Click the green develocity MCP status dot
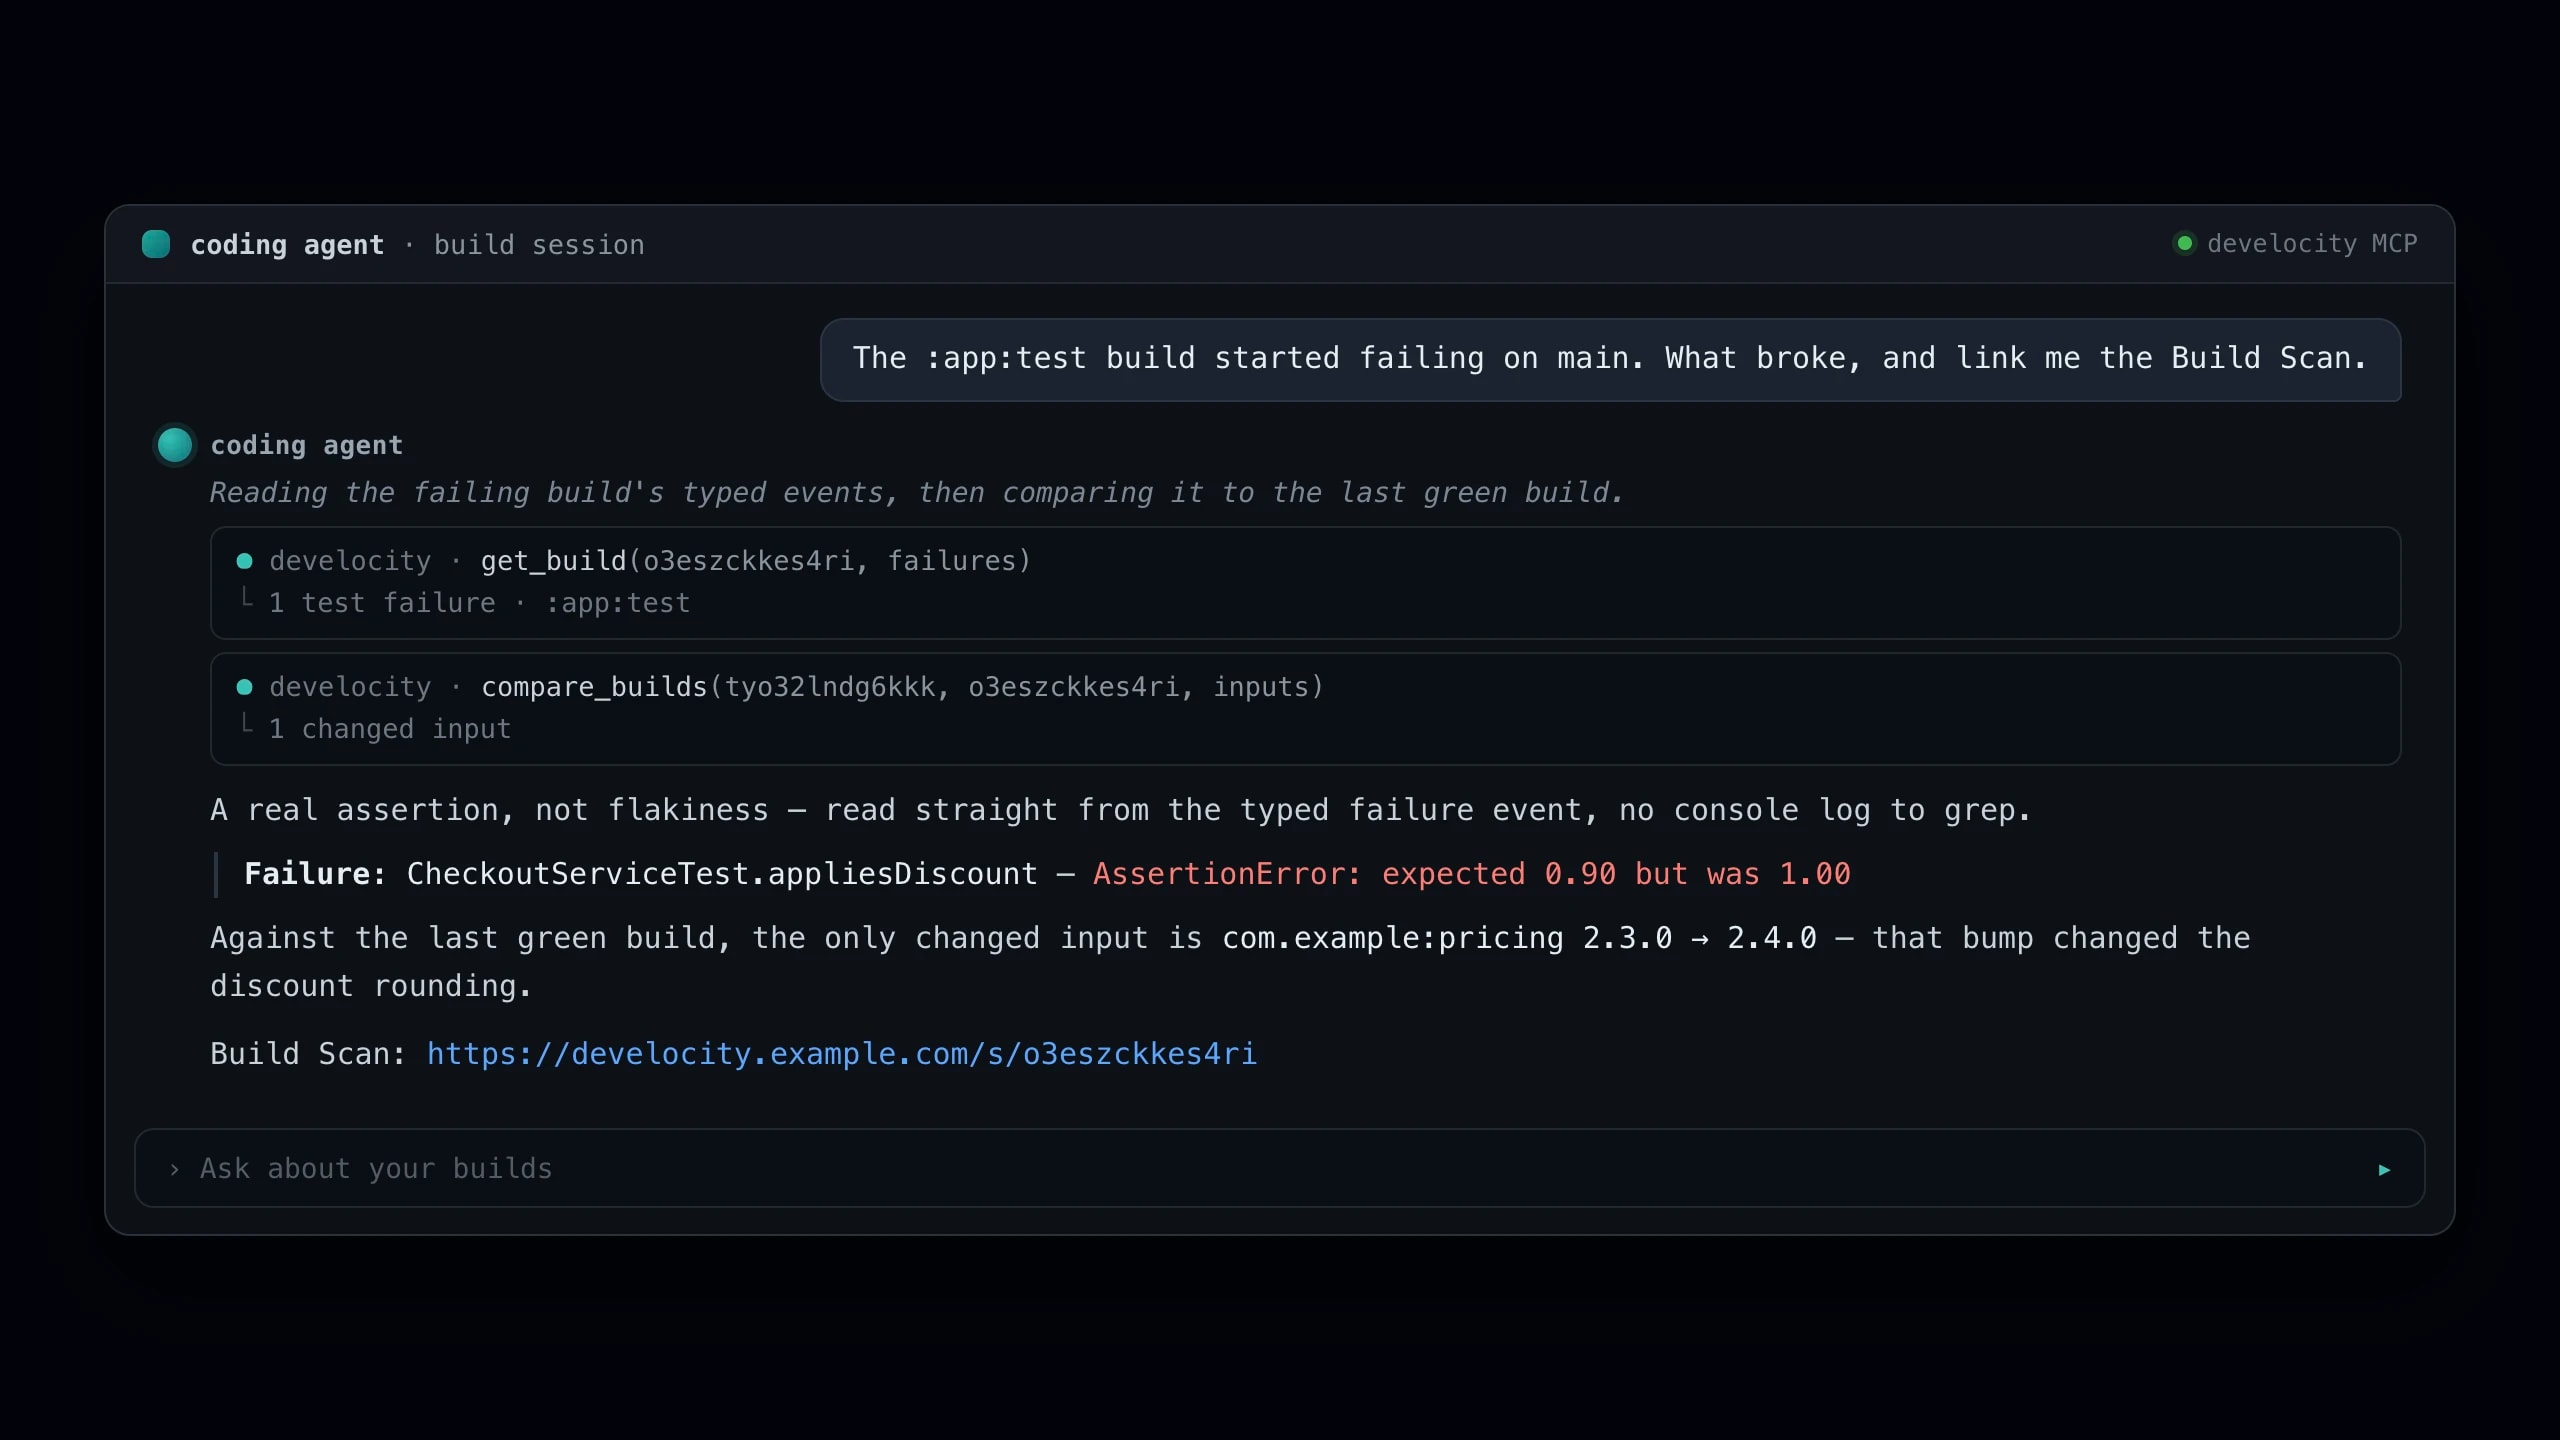 pos(2185,243)
